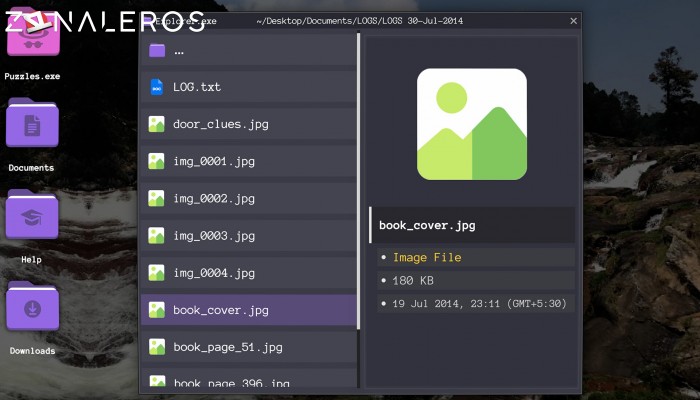Select img_0002.jpg in file list
700x400 pixels.
click(214, 198)
